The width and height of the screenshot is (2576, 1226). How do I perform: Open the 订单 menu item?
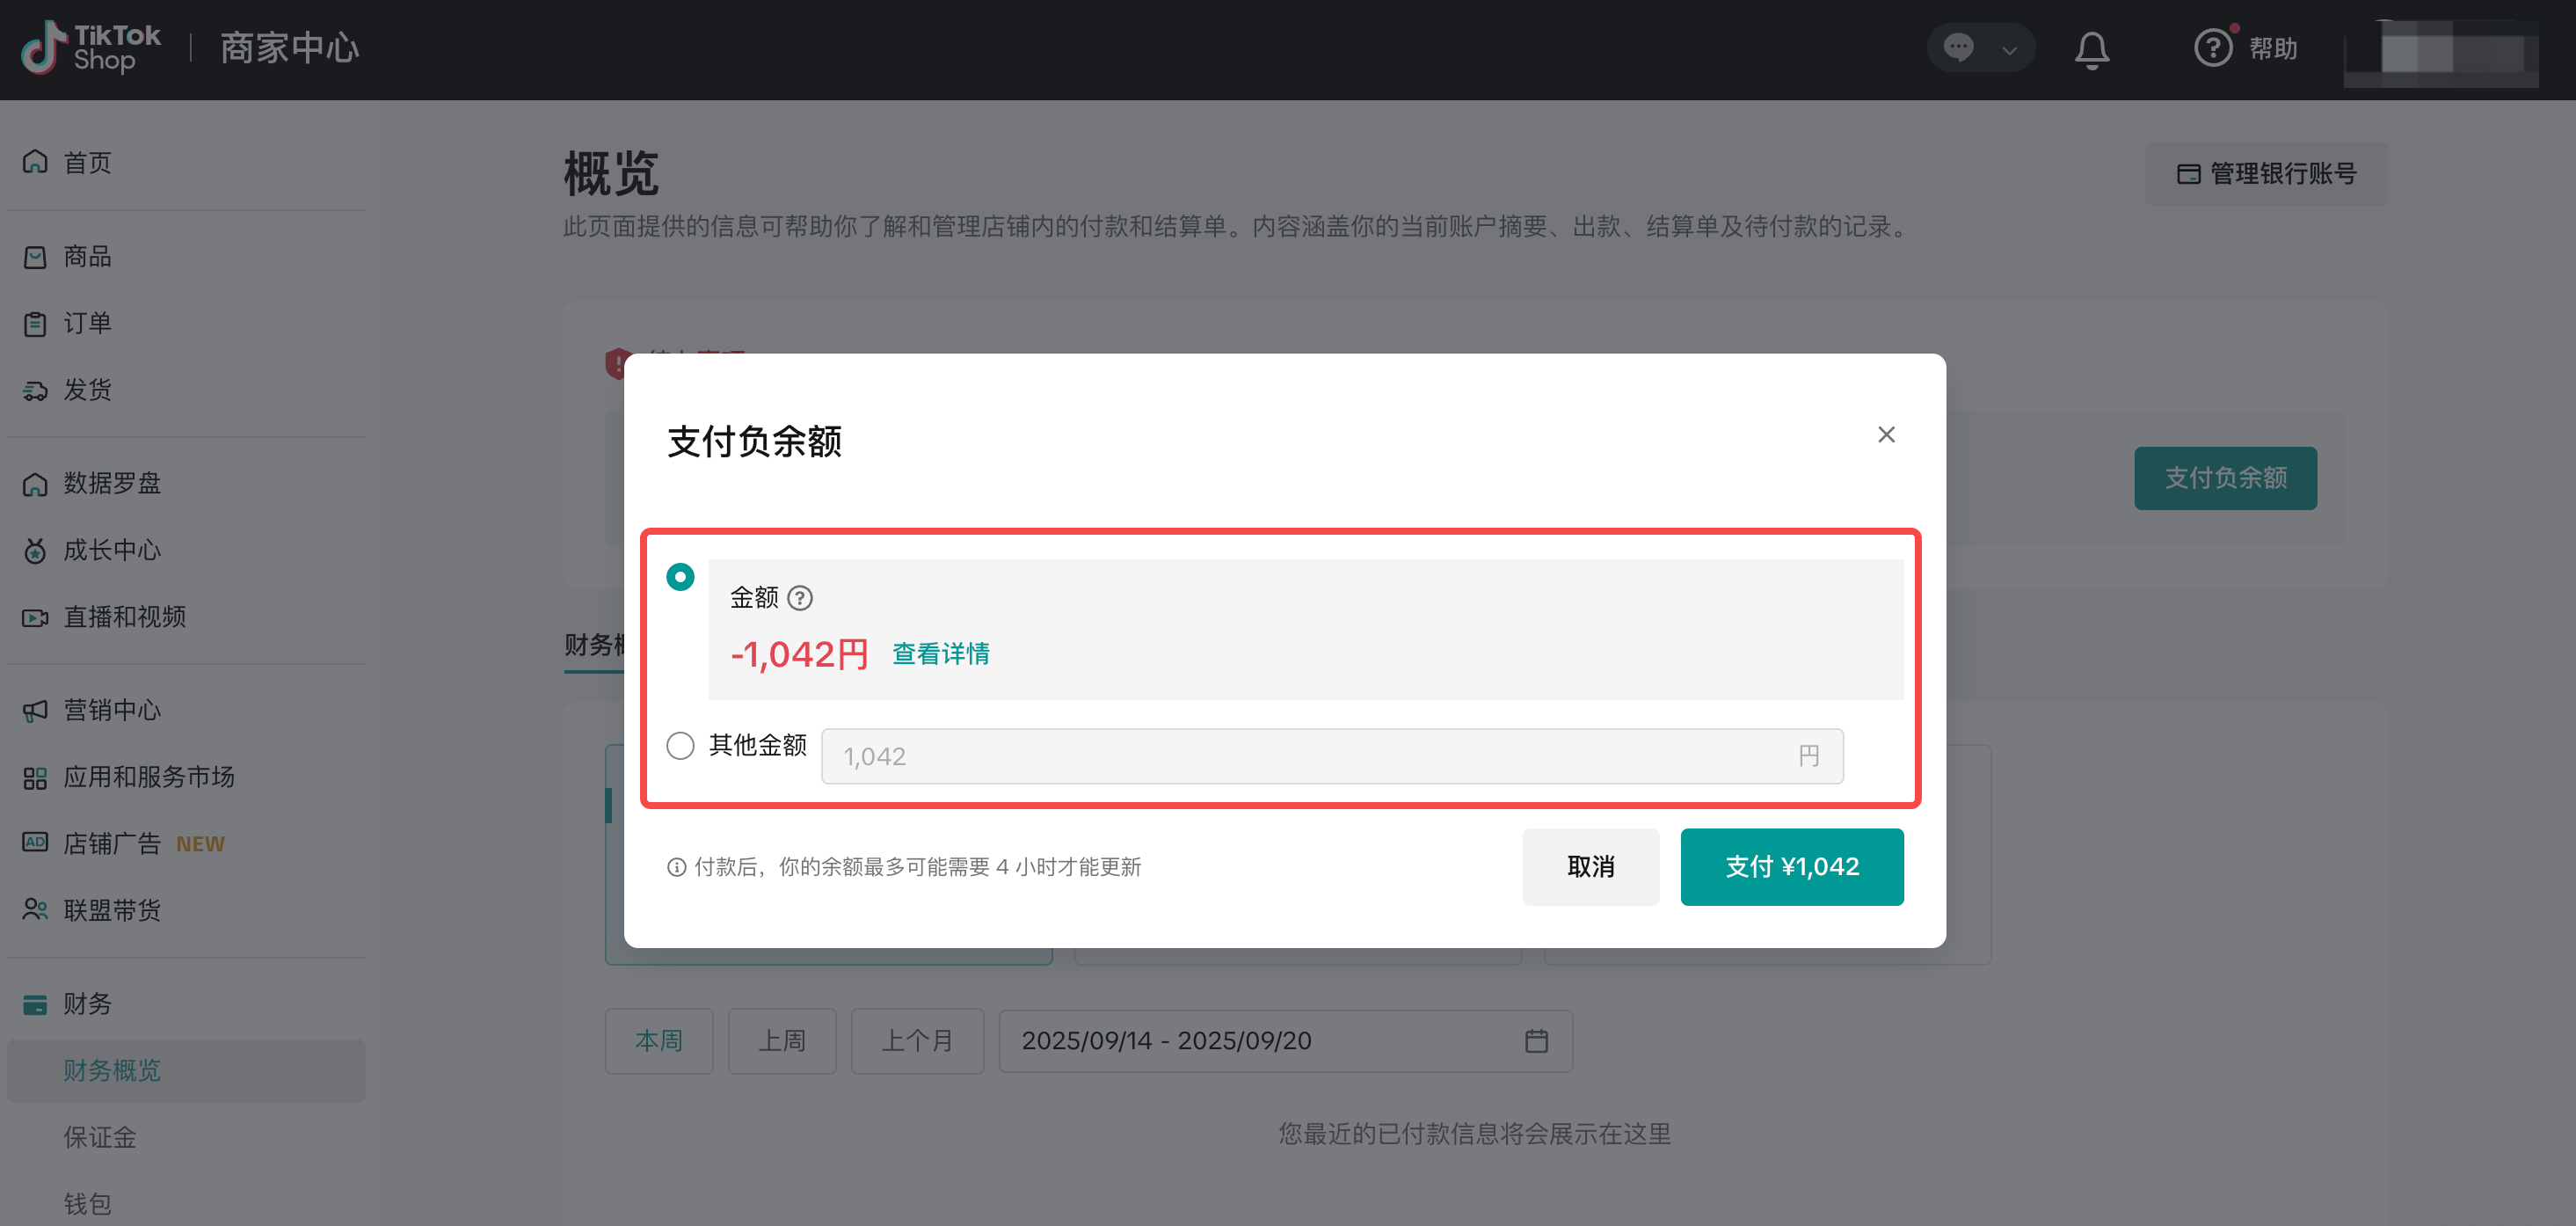tap(88, 323)
